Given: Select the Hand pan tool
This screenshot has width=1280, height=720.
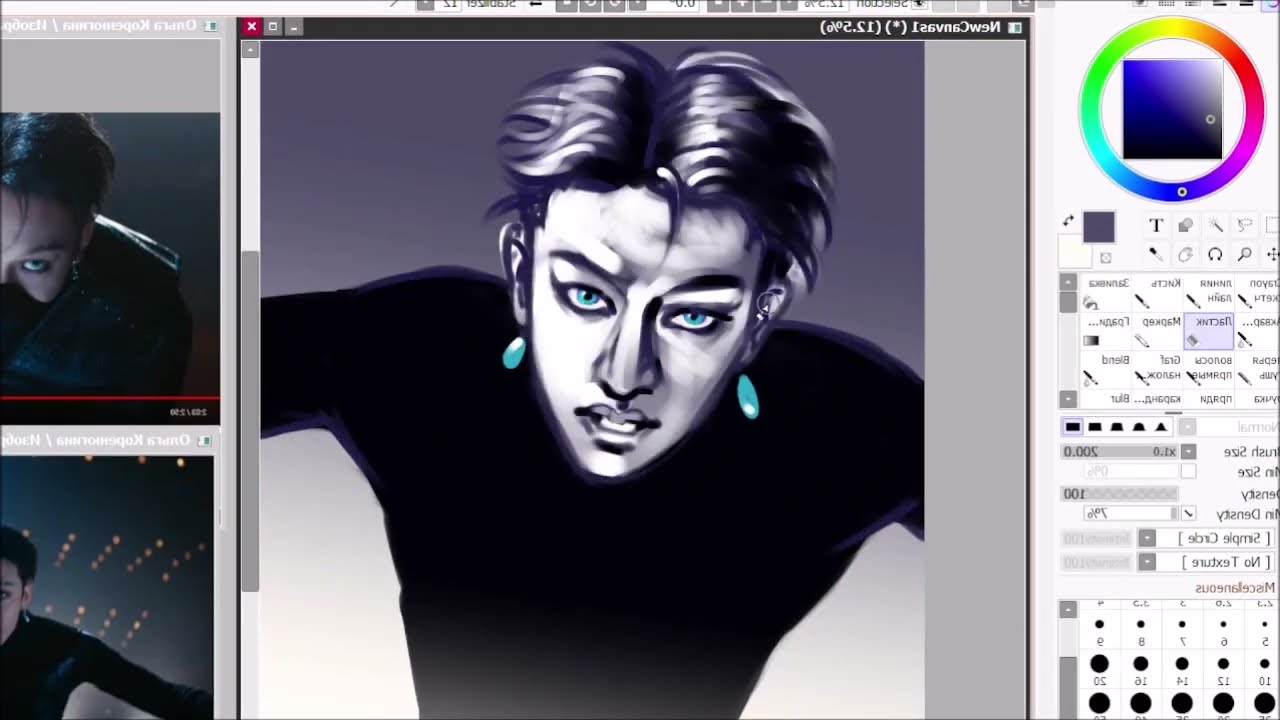Looking at the screenshot, I should tap(1186, 255).
